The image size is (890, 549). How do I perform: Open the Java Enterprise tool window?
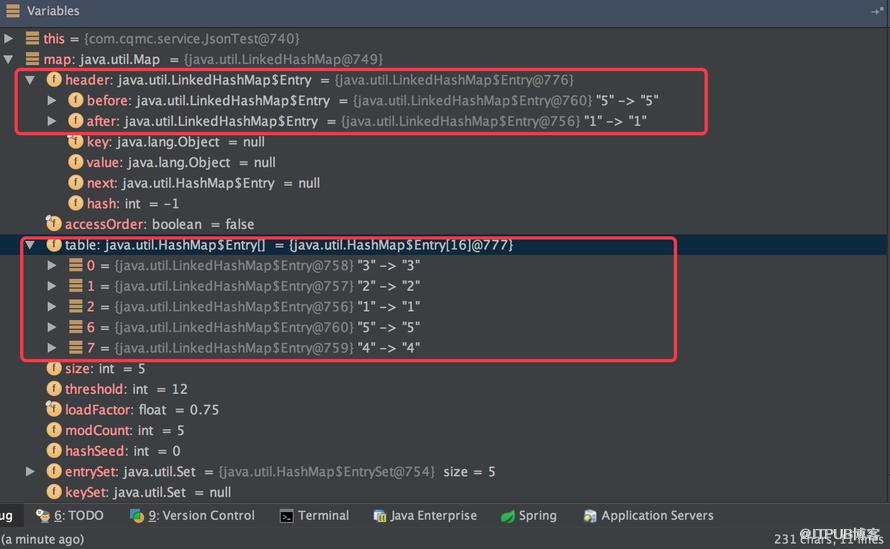pos(425,516)
